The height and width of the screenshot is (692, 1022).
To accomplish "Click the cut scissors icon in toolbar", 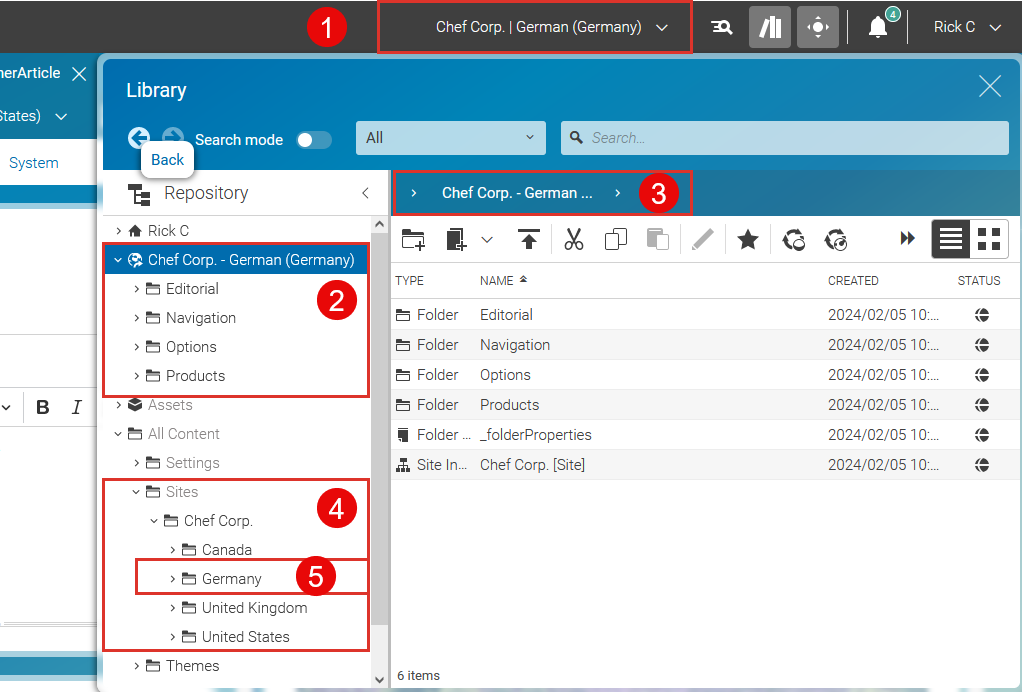I will (573, 239).
